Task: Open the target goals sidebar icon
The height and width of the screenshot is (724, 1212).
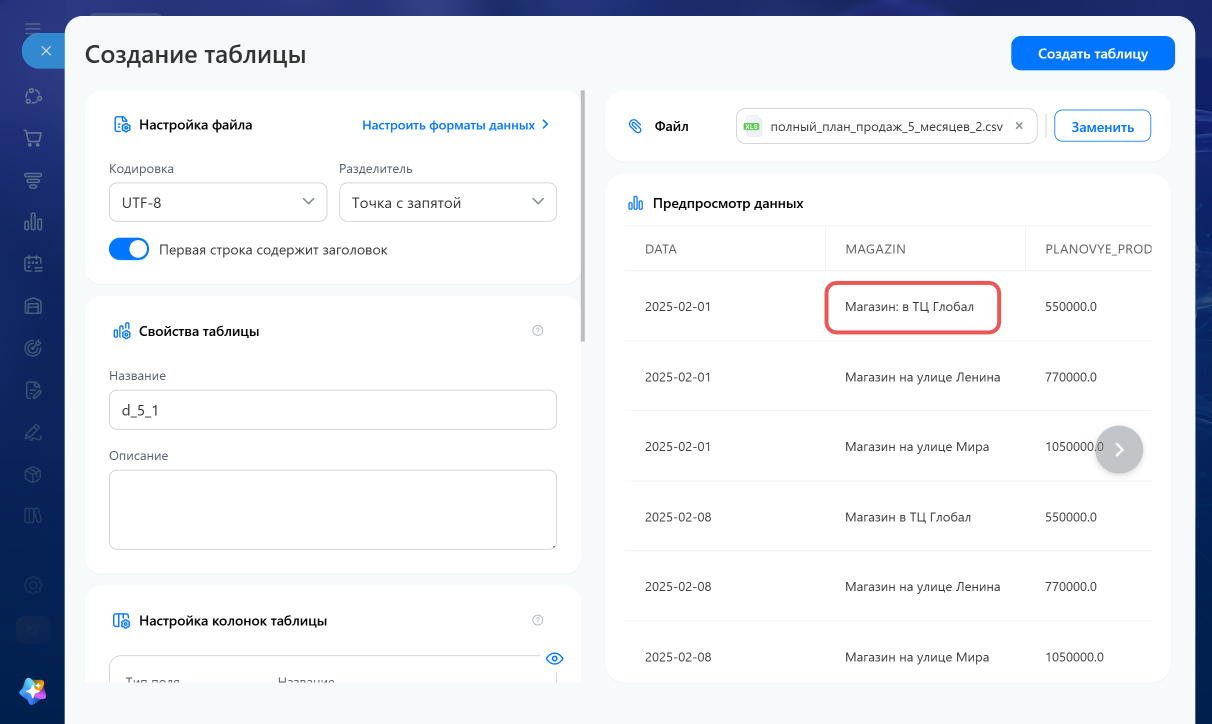Action: (33, 348)
